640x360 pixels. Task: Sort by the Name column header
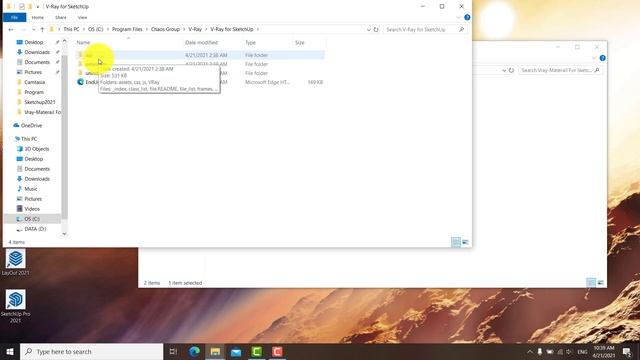pos(83,42)
